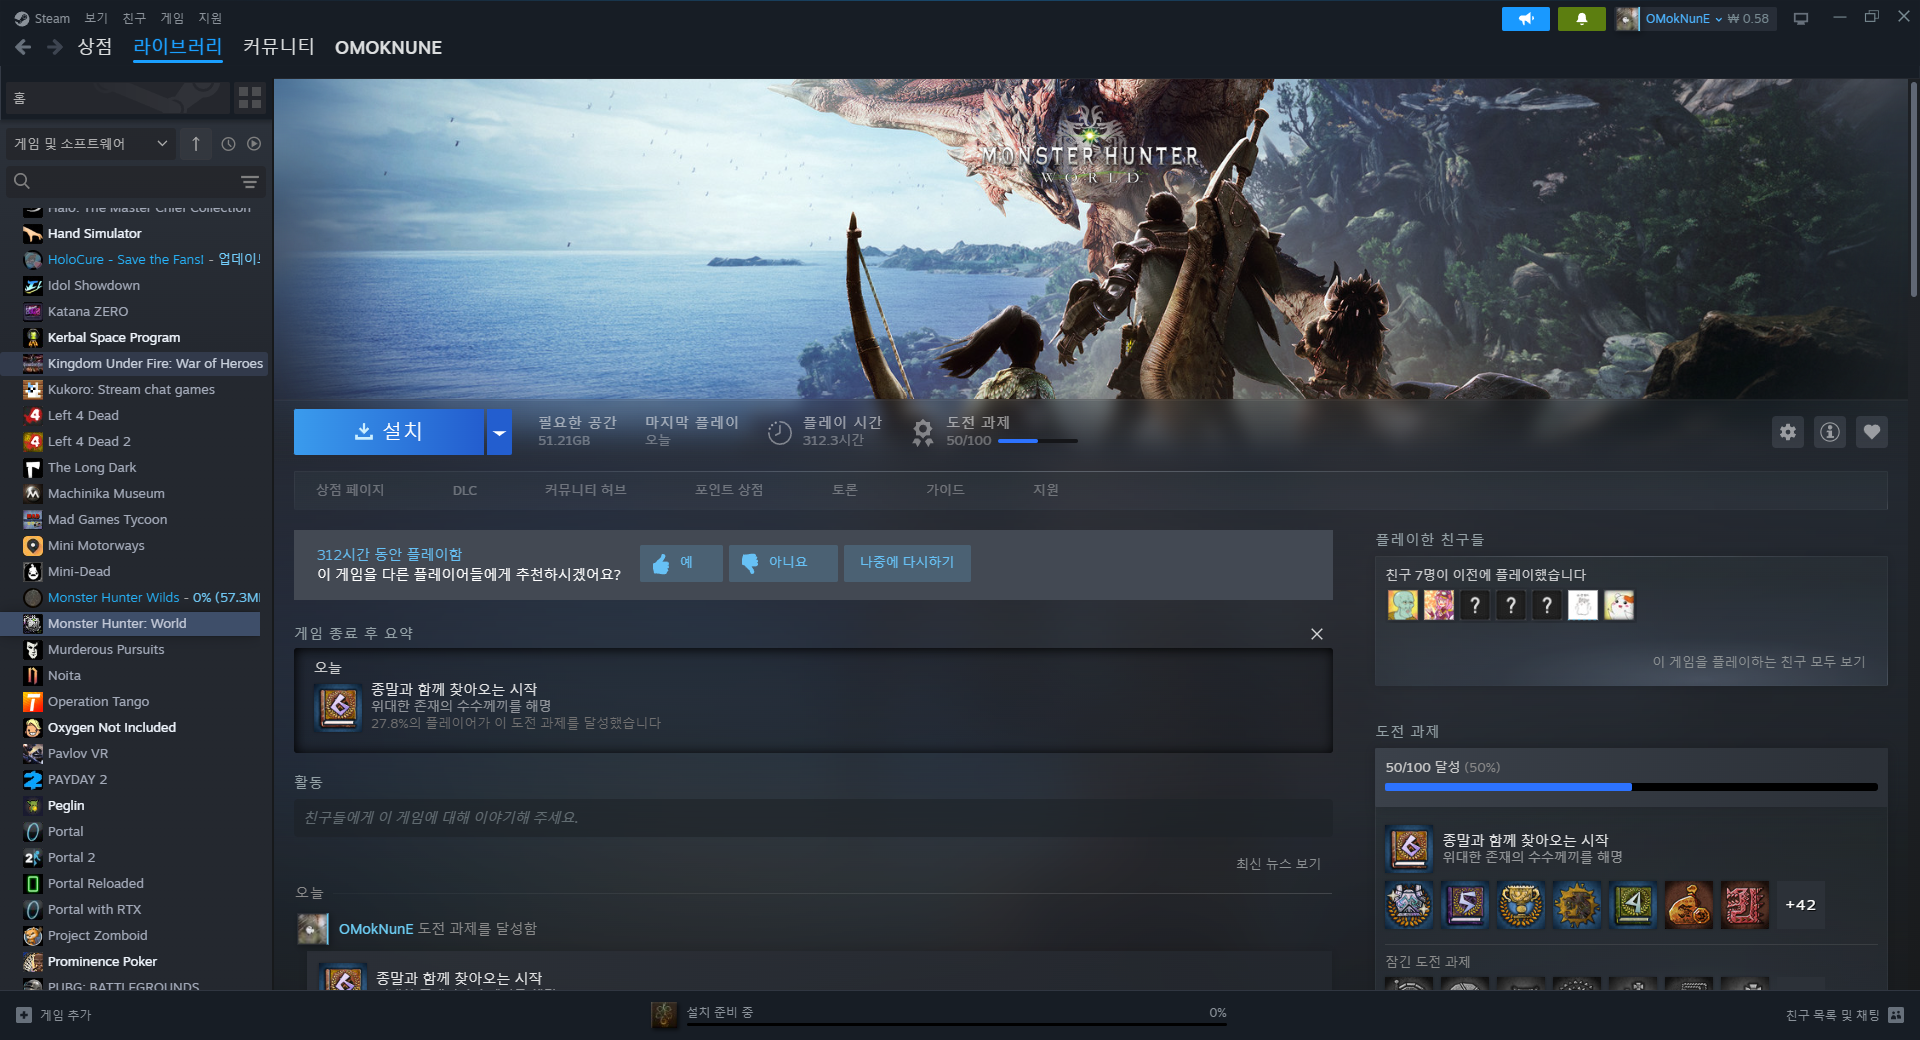Click the sort ascending arrow icon
Image resolution: width=1920 pixels, height=1040 pixels.
196,144
